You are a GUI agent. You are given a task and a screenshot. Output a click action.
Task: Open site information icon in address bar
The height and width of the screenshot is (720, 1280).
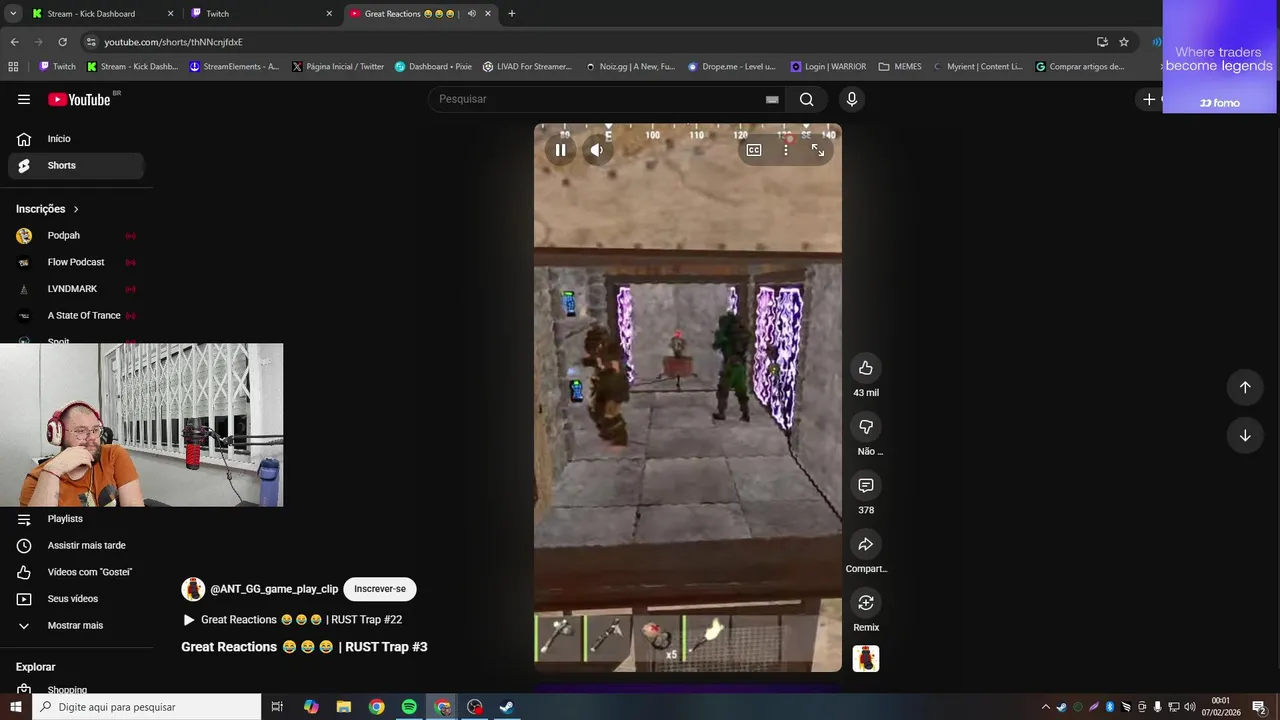pos(91,42)
